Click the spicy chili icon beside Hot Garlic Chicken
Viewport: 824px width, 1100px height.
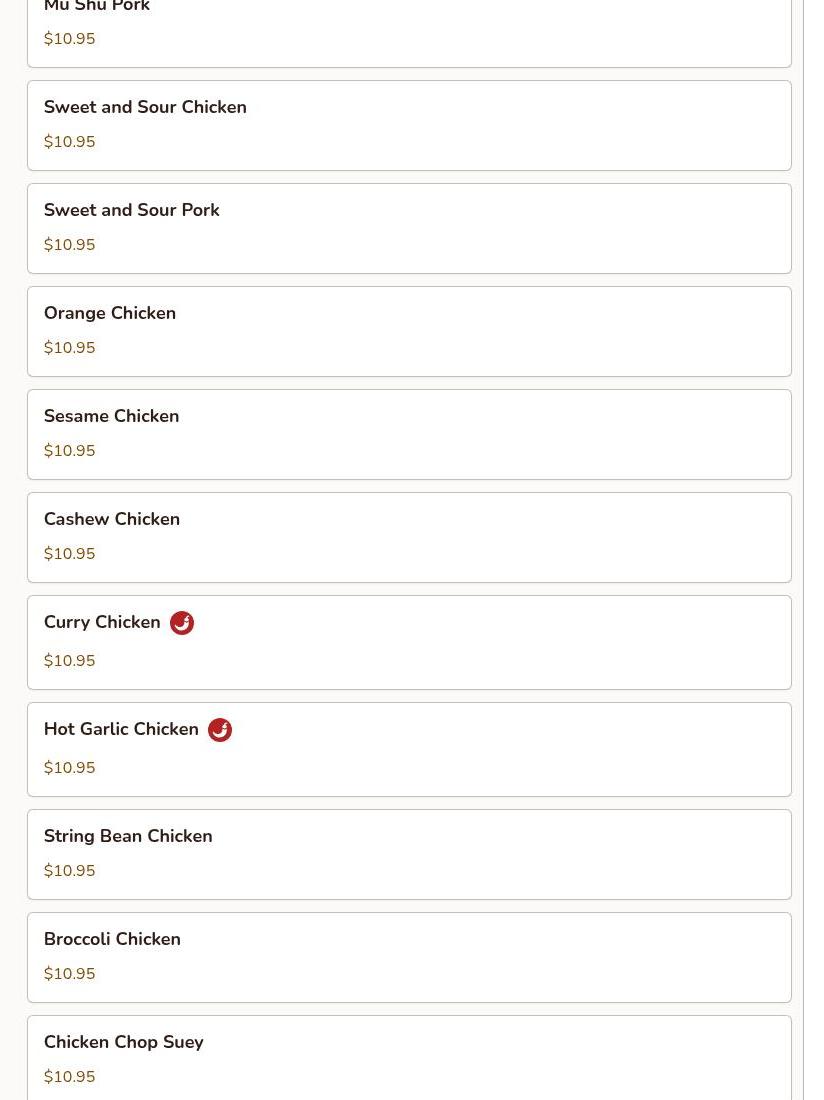[219, 730]
